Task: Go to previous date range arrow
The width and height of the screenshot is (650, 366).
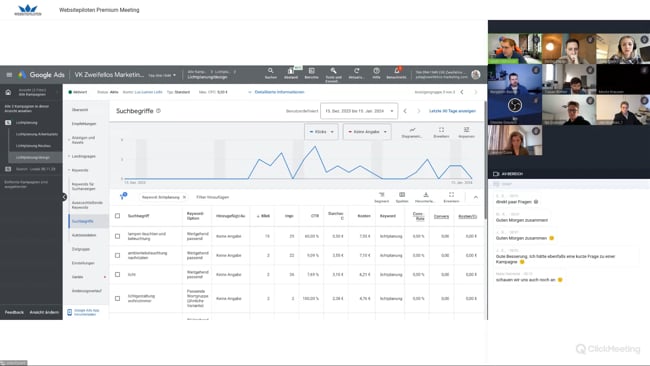Action: (x=405, y=111)
